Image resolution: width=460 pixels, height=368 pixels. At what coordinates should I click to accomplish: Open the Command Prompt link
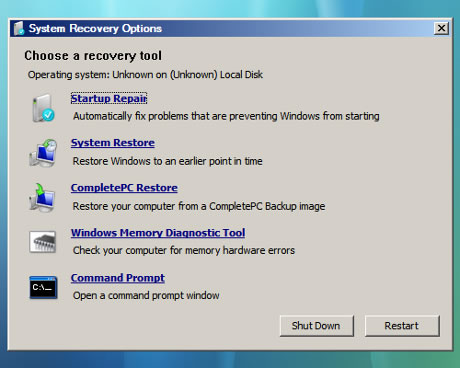point(118,278)
